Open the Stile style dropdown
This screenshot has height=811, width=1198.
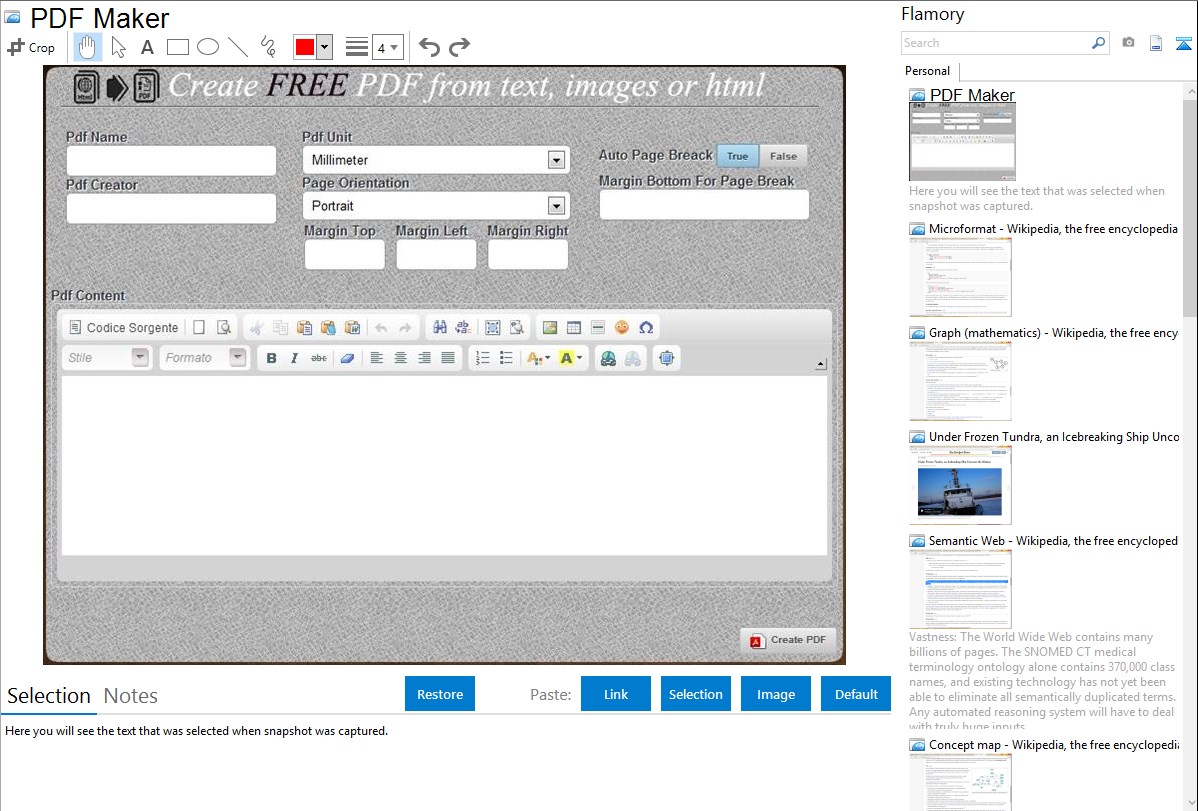click(106, 358)
